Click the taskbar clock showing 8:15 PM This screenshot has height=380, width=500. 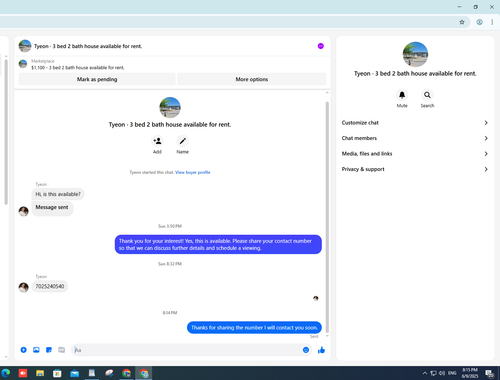click(470, 373)
